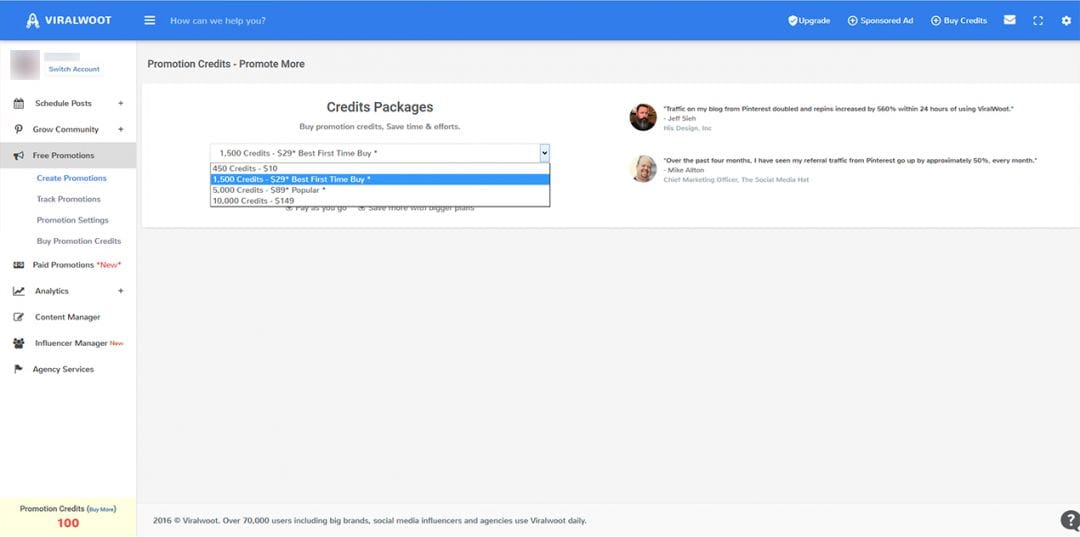Click the Mike Allton name text
Image resolution: width=1080 pixels, height=538 pixels.
[685, 170]
